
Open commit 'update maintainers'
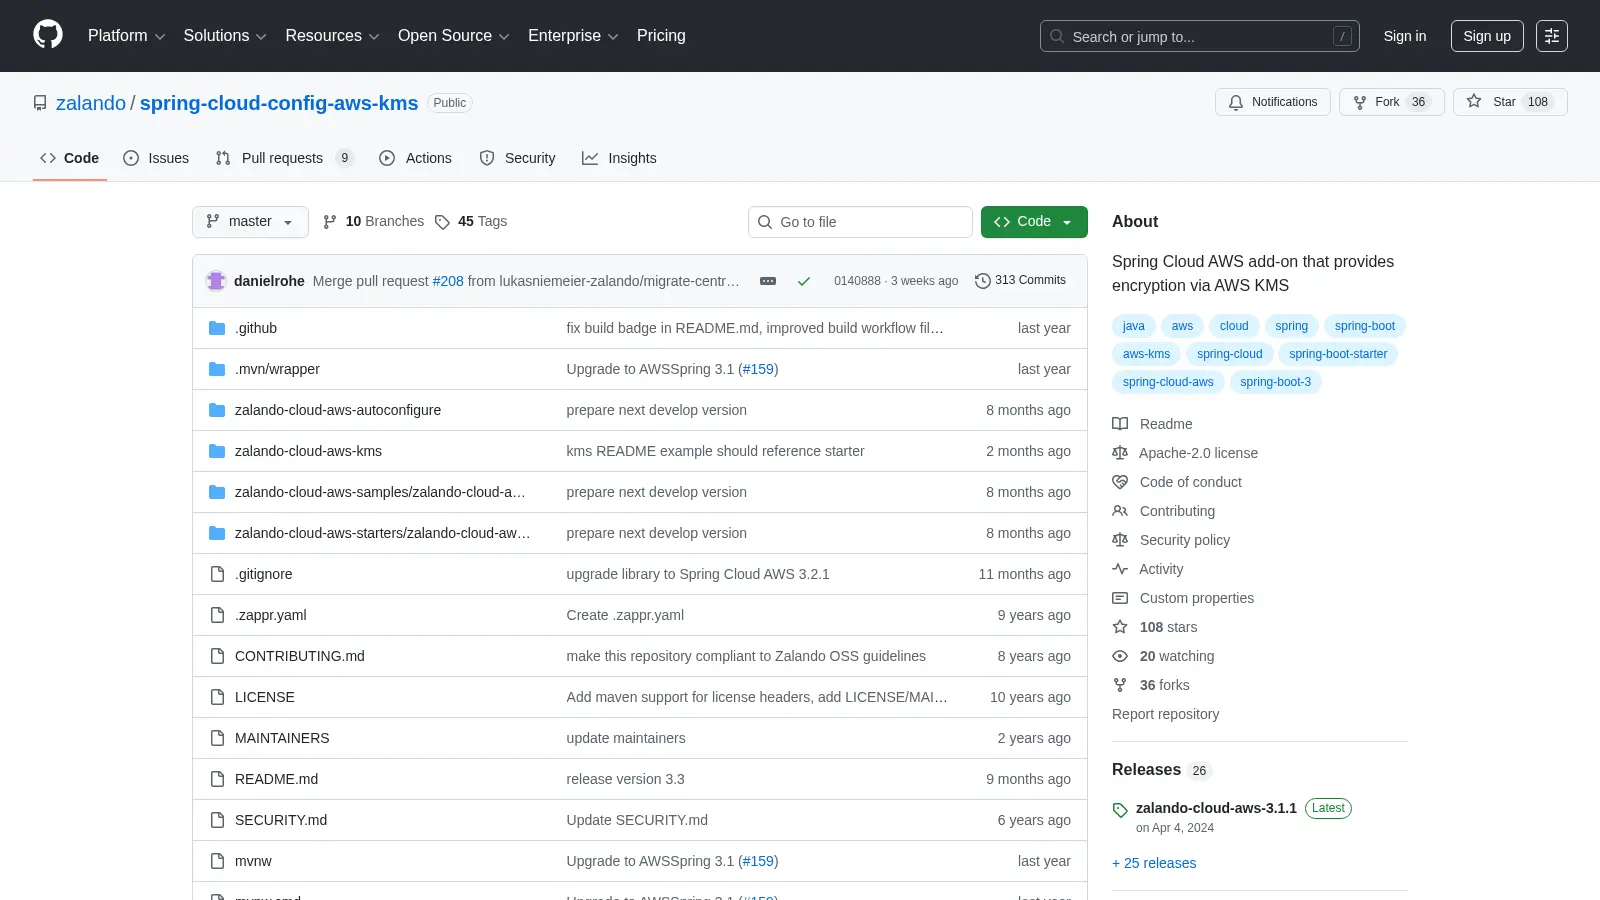pos(626,738)
